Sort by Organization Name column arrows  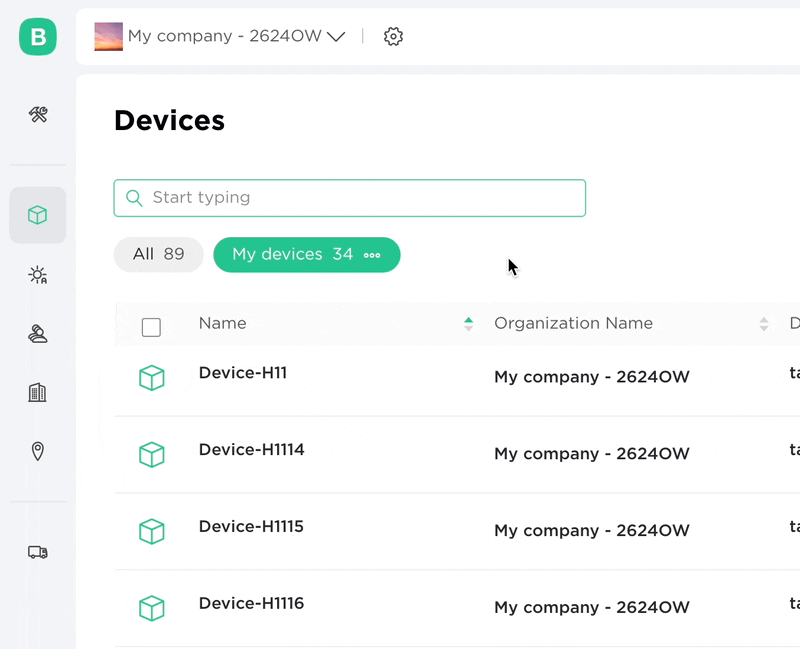tap(764, 324)
